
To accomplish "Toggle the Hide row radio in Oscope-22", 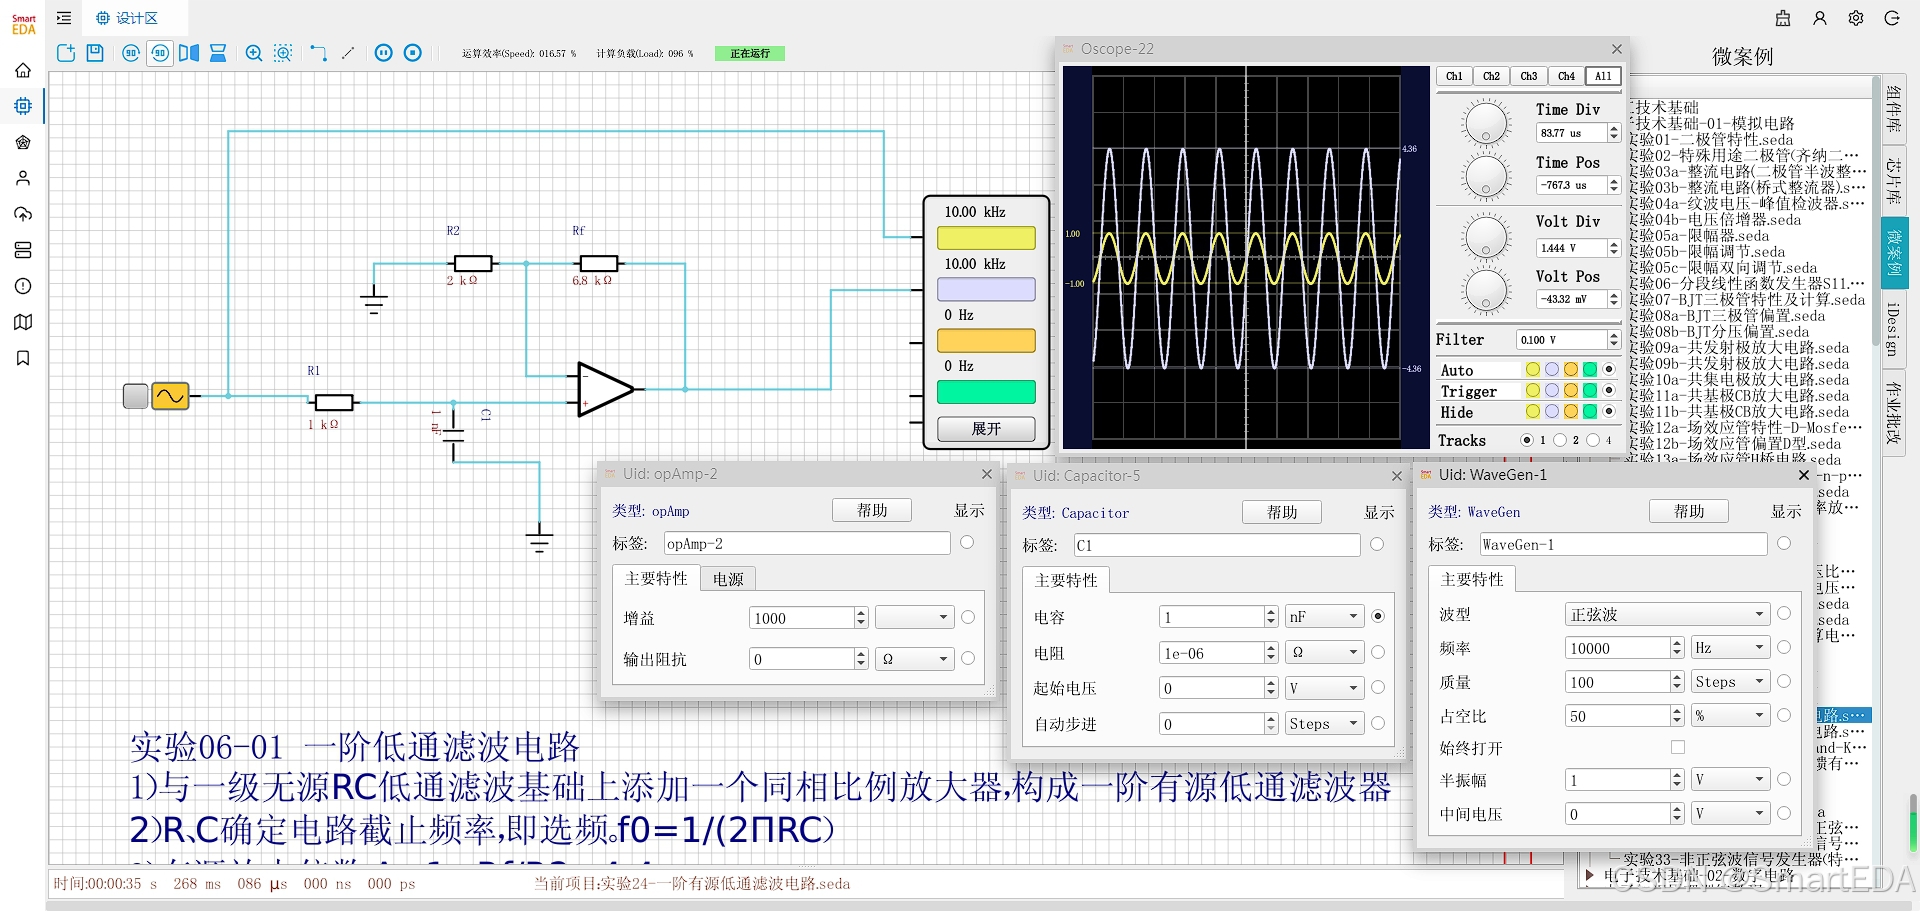I will click(x=1609, y=412).
